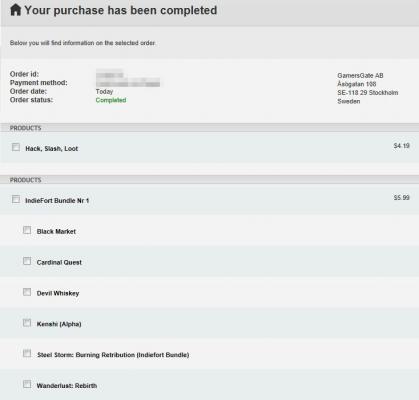This screenshot has width=419, height=400.
Task: Click the Devil Whiskey game name
Action: click(x=58, y=293)
